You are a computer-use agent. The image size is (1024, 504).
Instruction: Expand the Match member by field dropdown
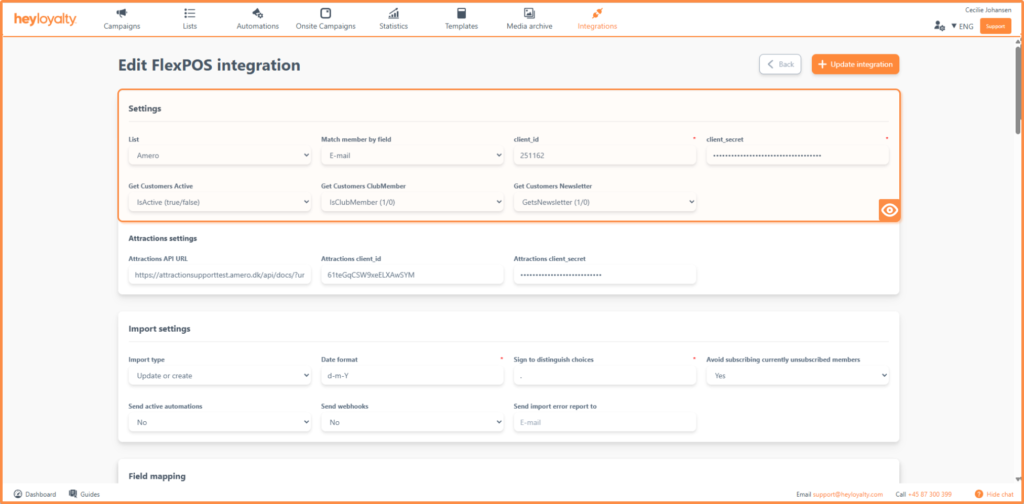412,156
